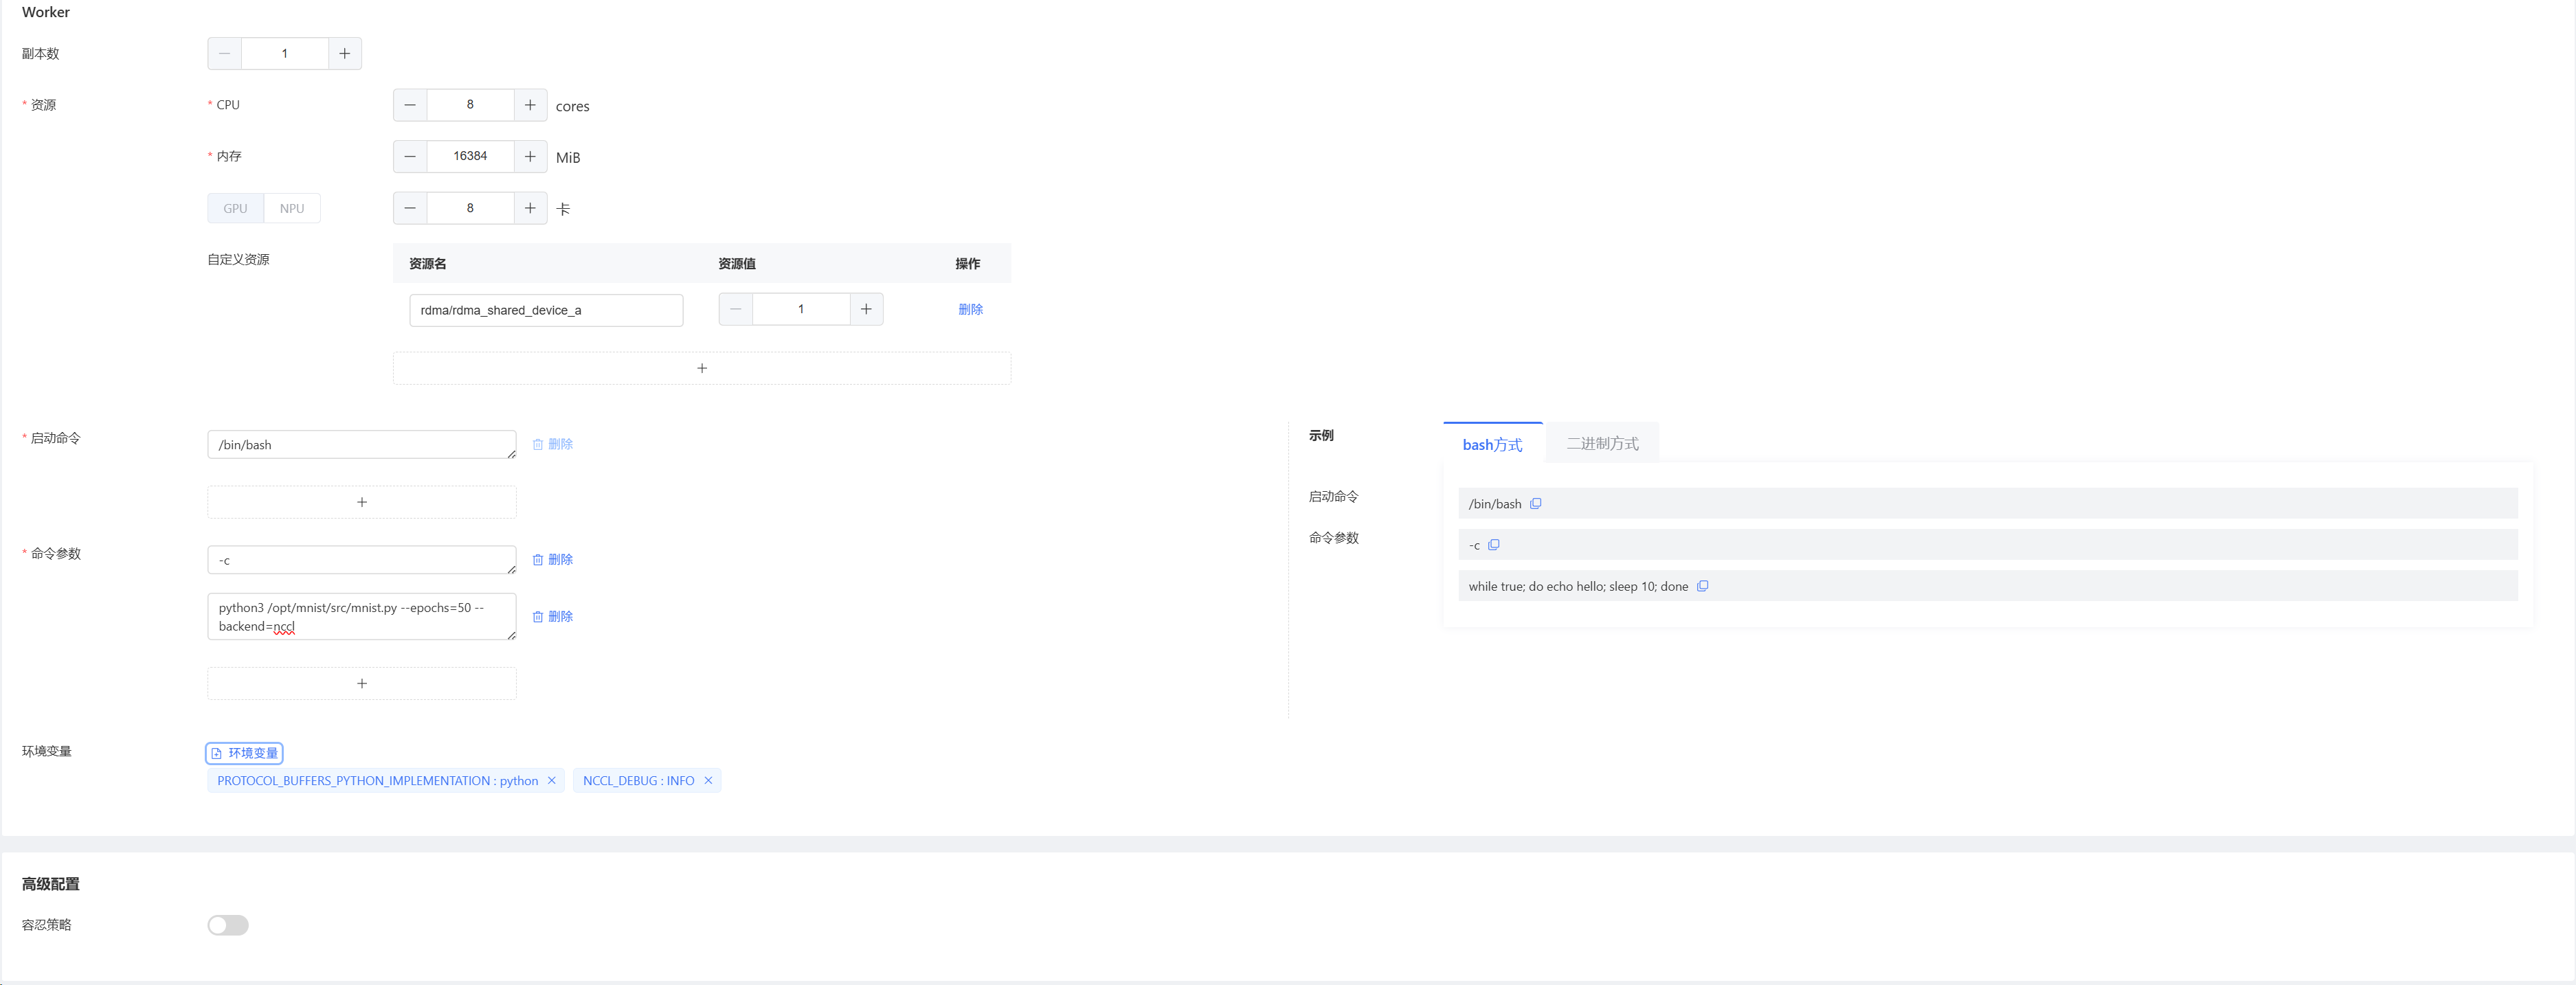The image size is (2576, 985).
Task: Delete the python3 mnist command parameter
Action: pos(553,617)
